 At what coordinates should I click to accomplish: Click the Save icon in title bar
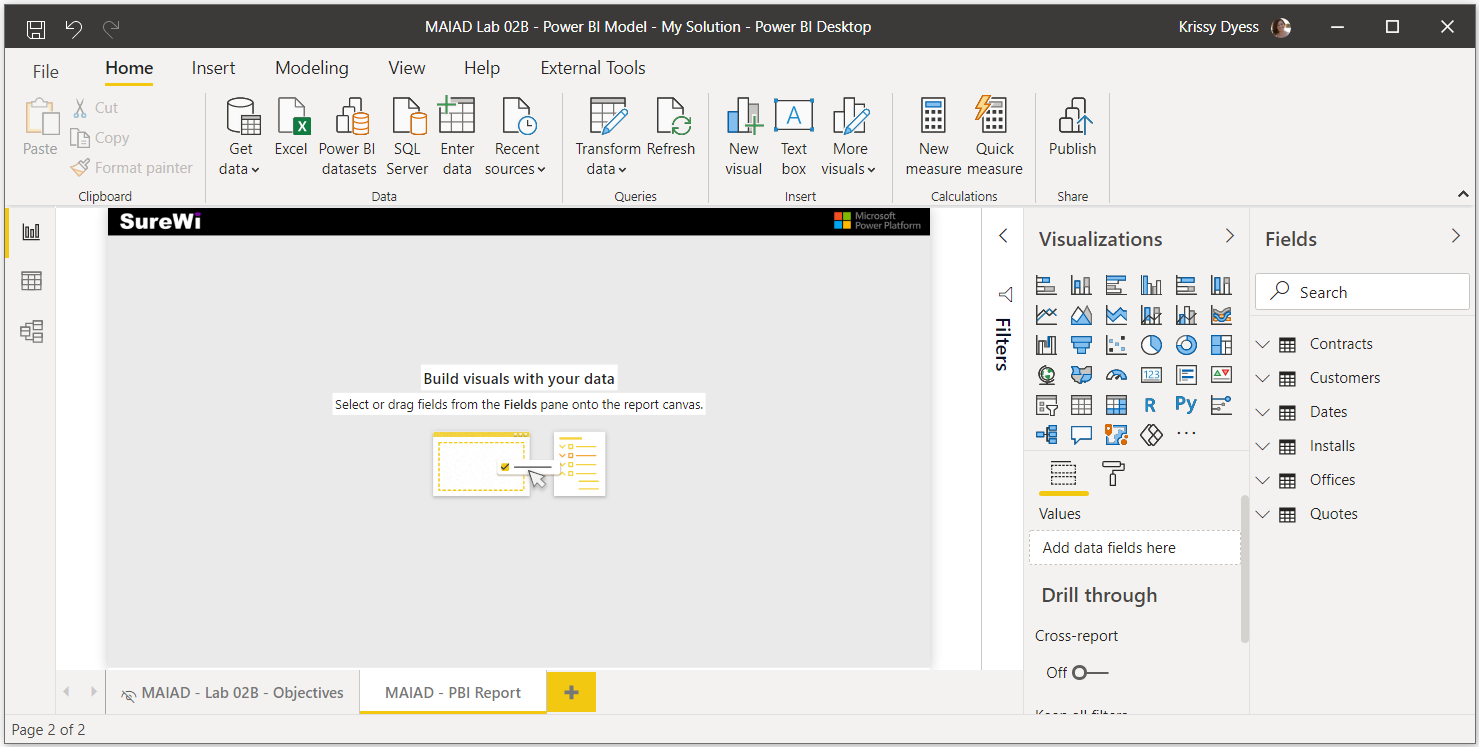coord(35,28)
